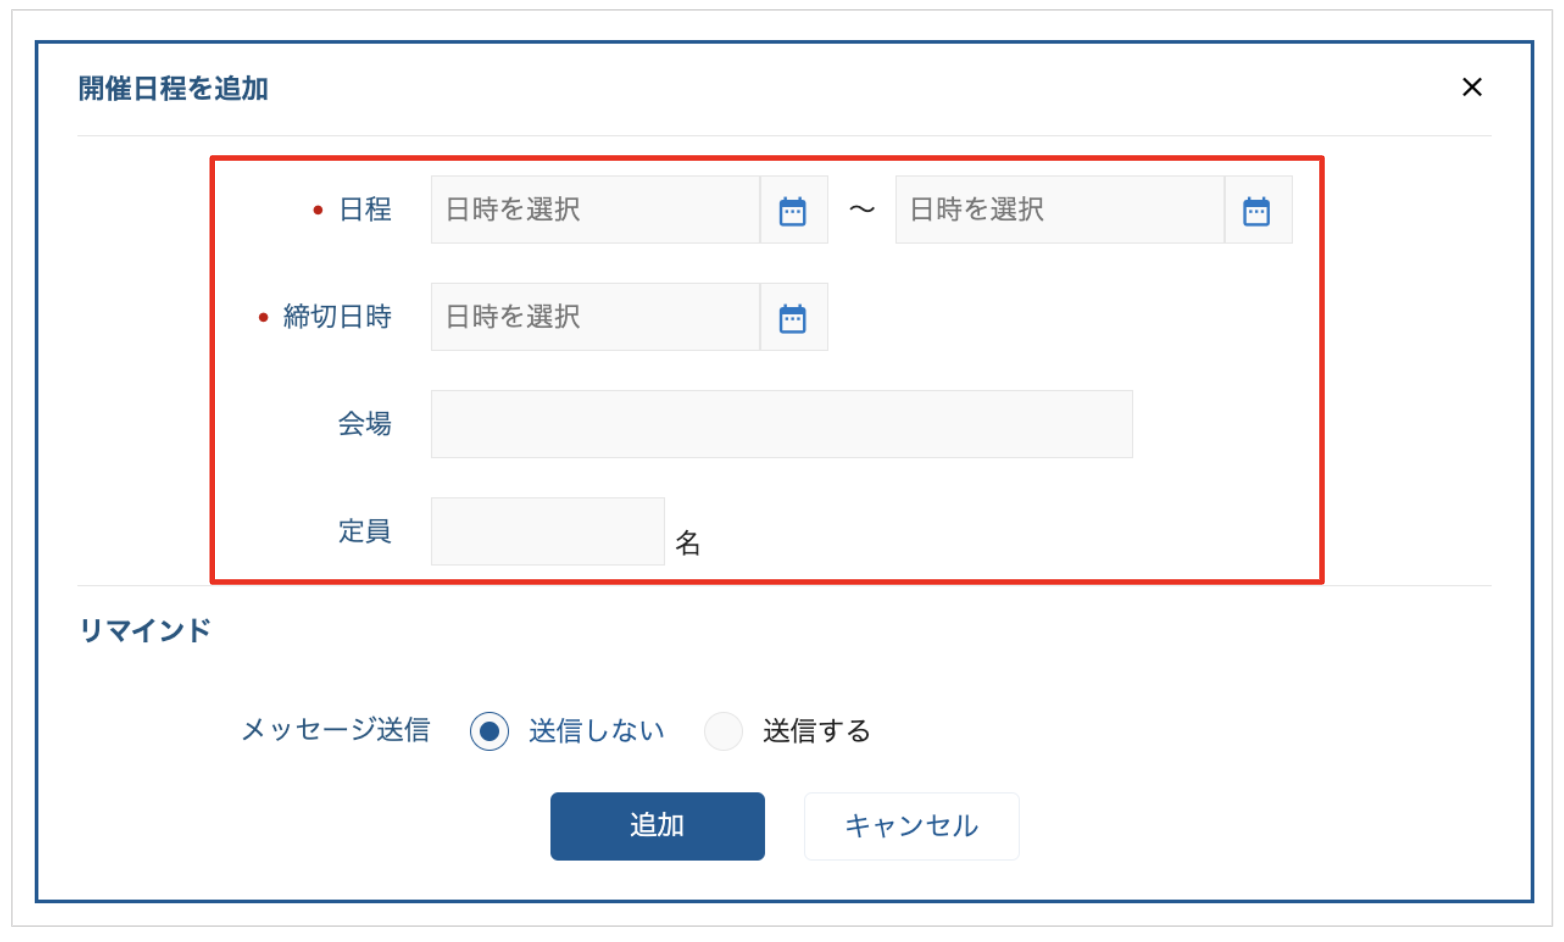1564x942 pixels.
Task: Click the 締切日時 date input field
Action: [595, 317]
